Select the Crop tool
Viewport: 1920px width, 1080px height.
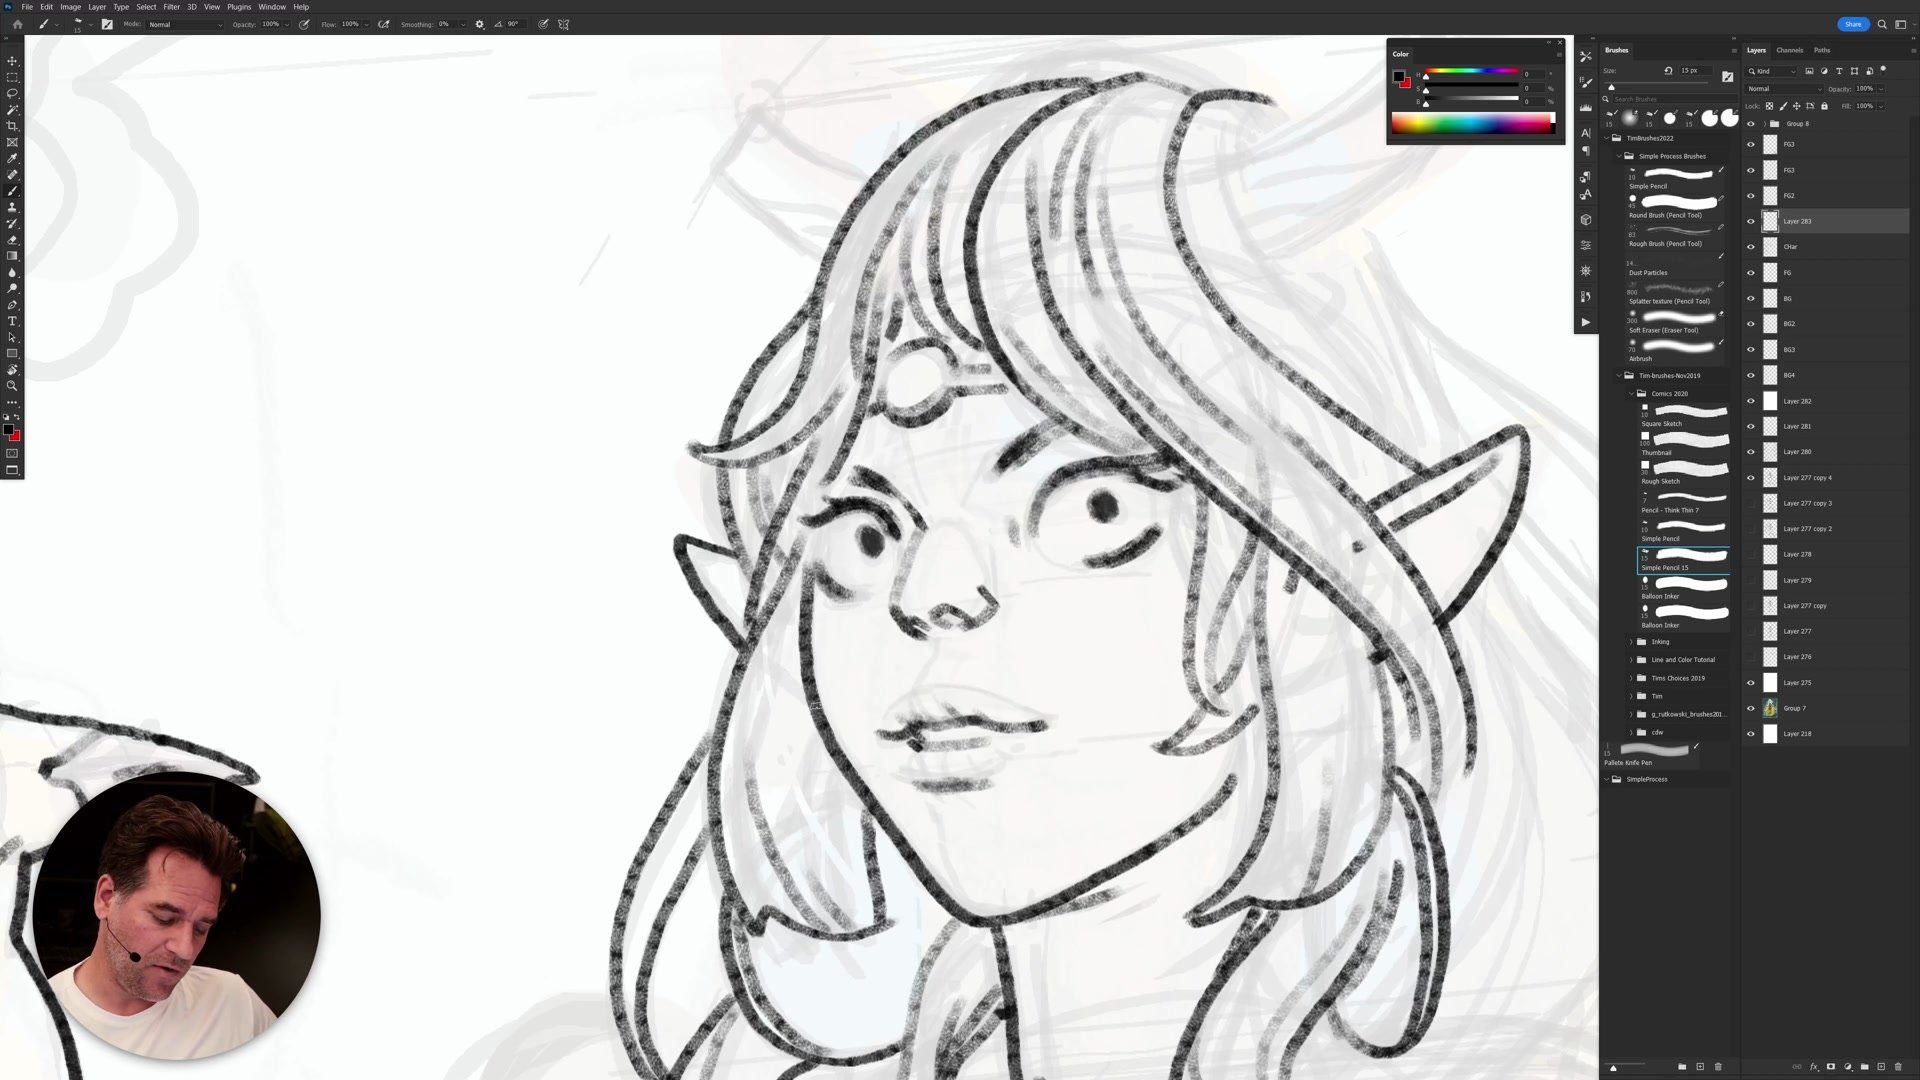click(x=12, y=126)
